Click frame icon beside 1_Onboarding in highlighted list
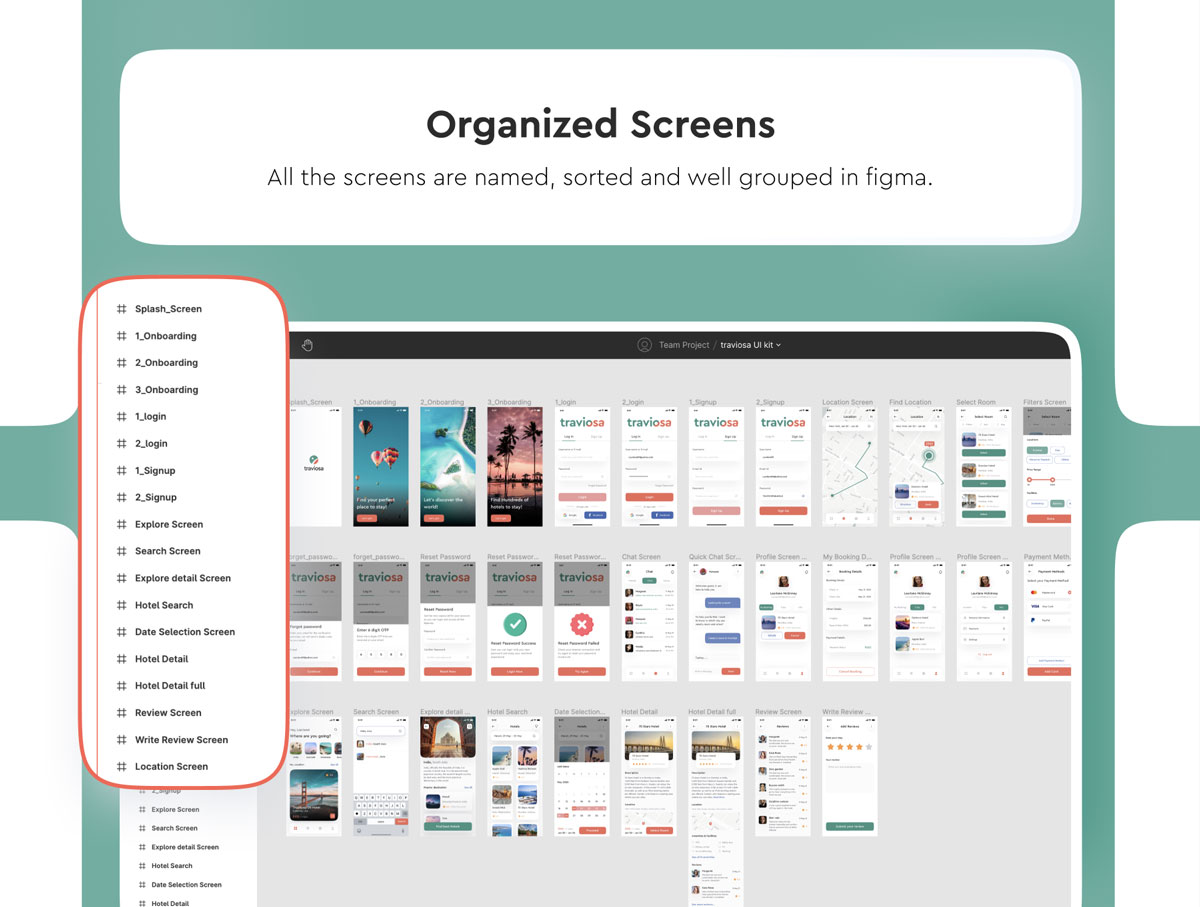The width and height of the screenshot is (1200, 907). click(x=121, y=336)
